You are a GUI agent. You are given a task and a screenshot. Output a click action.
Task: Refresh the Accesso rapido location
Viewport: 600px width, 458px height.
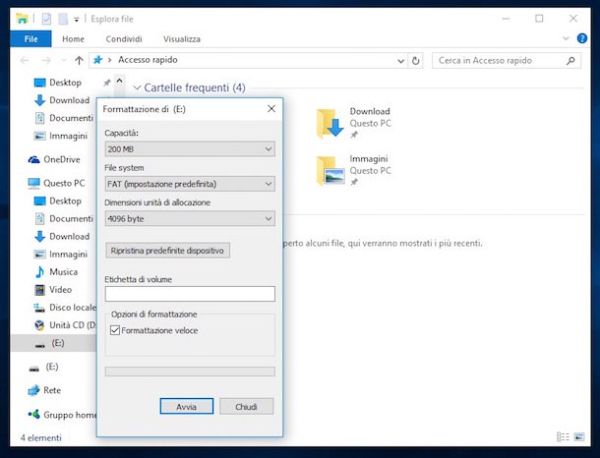[x=416, y=61]
